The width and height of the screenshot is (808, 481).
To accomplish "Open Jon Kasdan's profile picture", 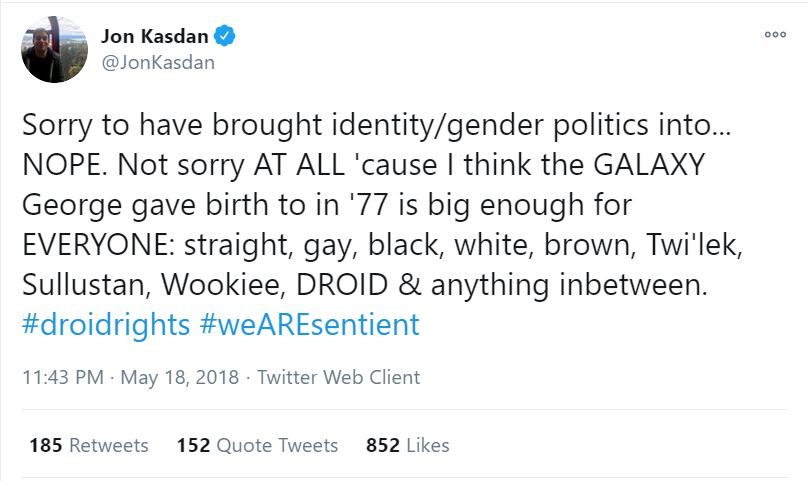I will click(x=54, y=49).
